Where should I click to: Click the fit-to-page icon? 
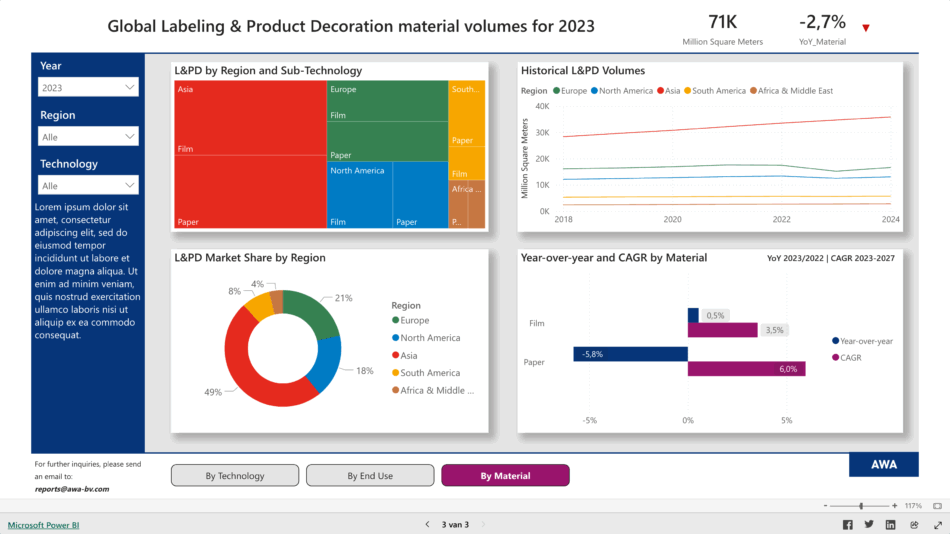937,506
